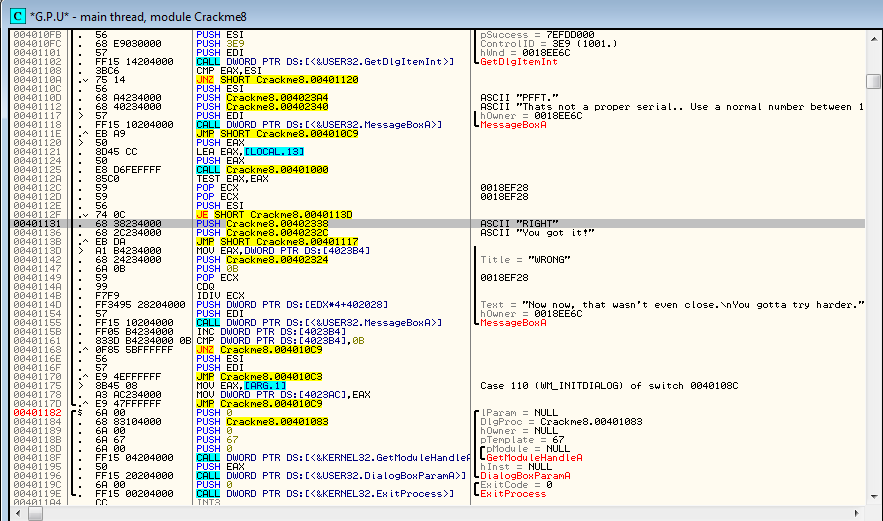This screenshot has width=883, height=521.
Task: Click DlgProc = Crackme8.00401083 comment
Action: click(561, 422)
